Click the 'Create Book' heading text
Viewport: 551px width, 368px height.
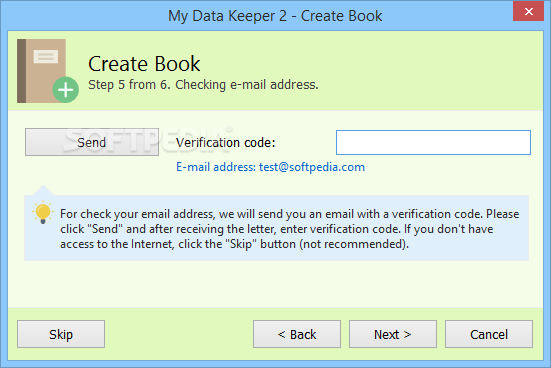click(x=144, y=64)
